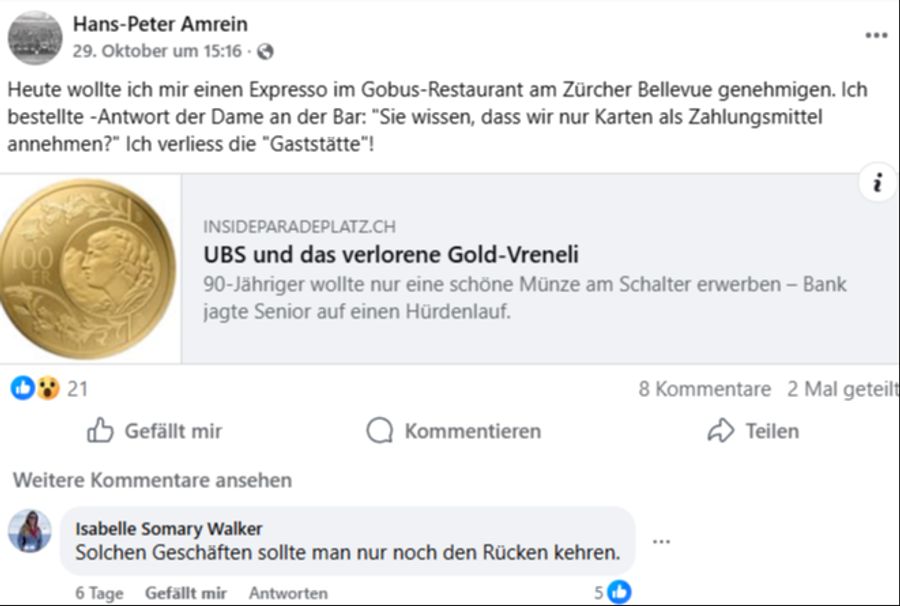The width and height of the screenshot is (900, 606).
Task: Click the speech bubble Kommentieren icon
Action: pyautogui.click(x=380, y=430)
